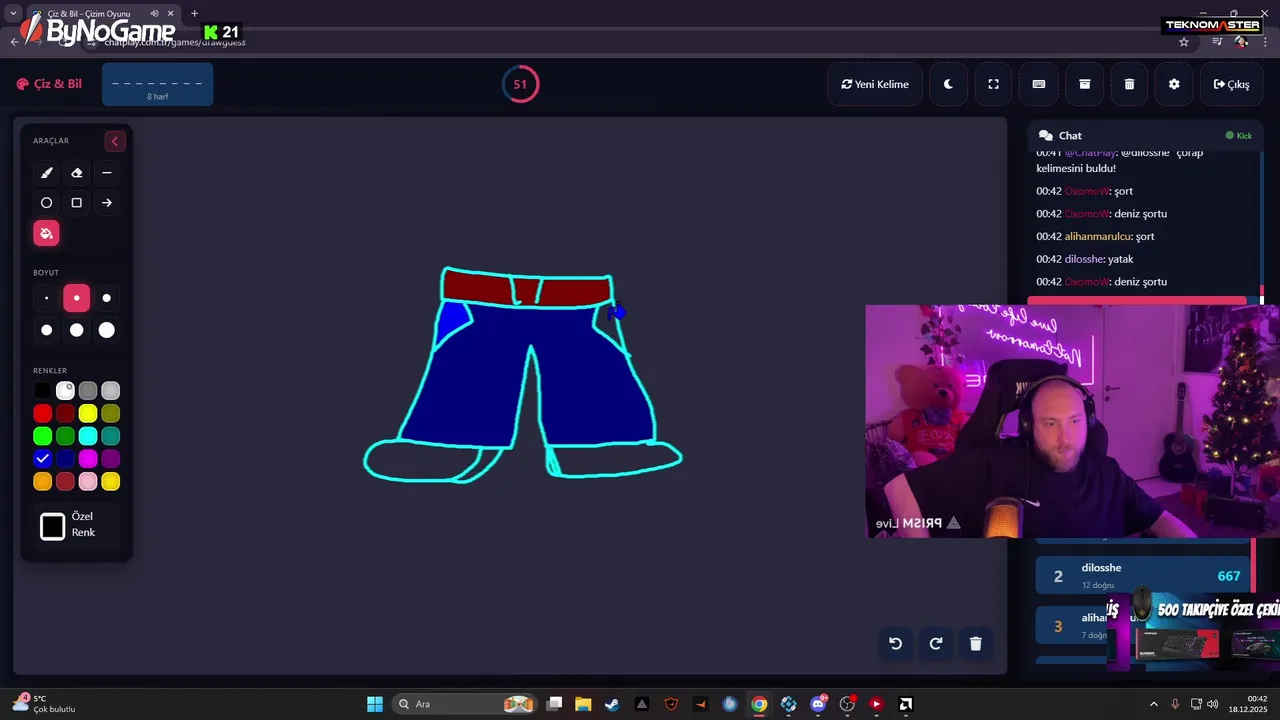Click the Kick status indicator in chat
The height and width of the screenshot is (720, 1280).
[1238, 135]
